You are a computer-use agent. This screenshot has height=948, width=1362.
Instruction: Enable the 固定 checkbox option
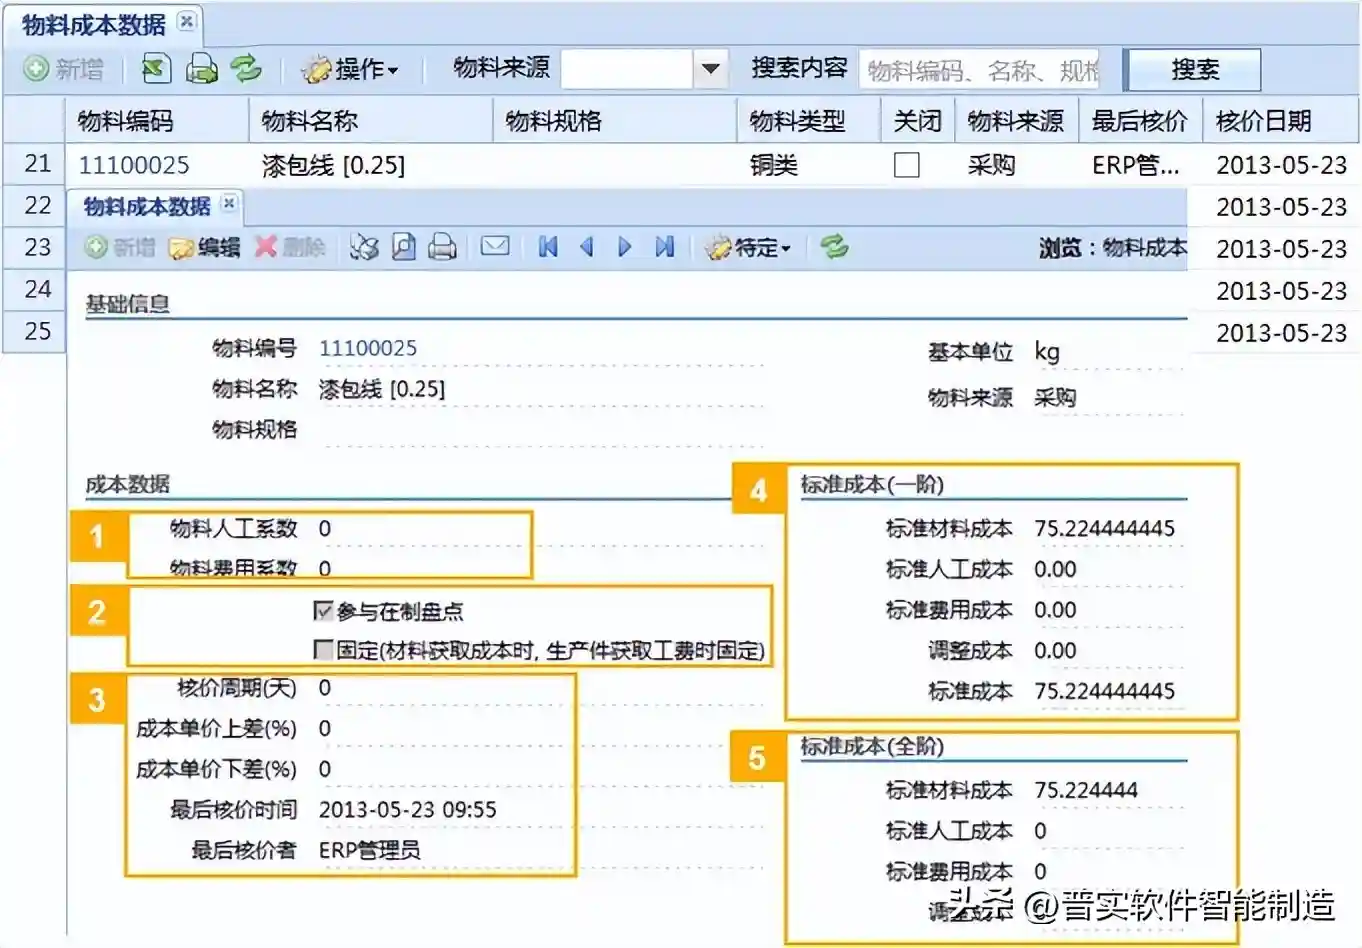click(323, 650)
